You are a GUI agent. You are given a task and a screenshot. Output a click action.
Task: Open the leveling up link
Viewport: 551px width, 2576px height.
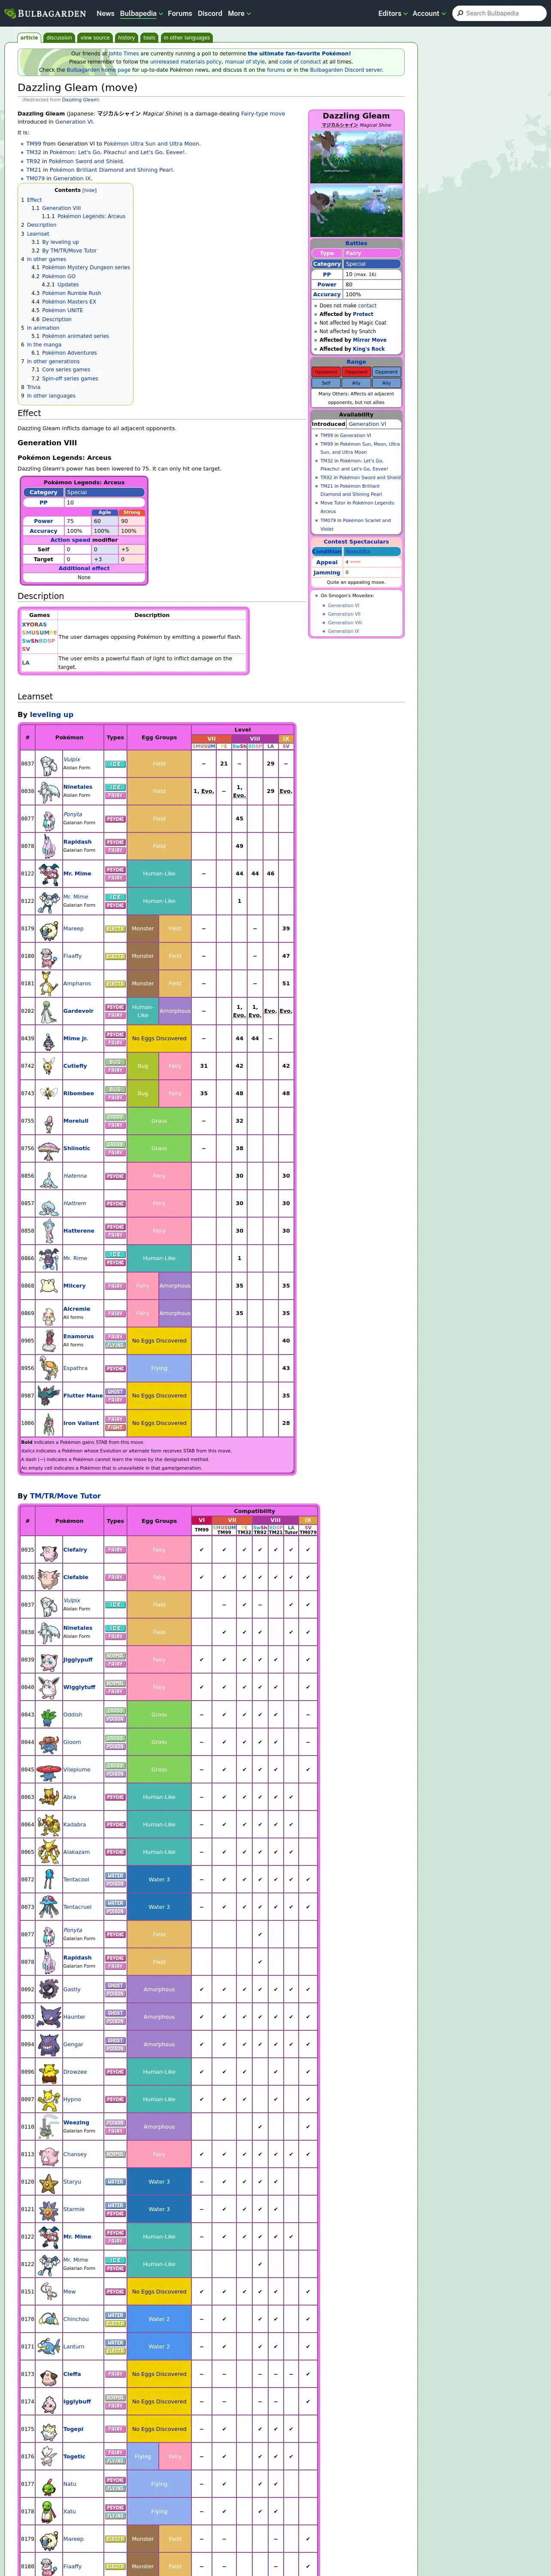point(51,715)
